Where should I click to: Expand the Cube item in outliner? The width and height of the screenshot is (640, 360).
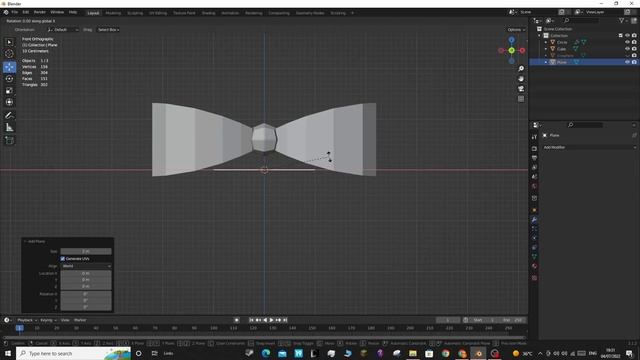tap(546, 49)
